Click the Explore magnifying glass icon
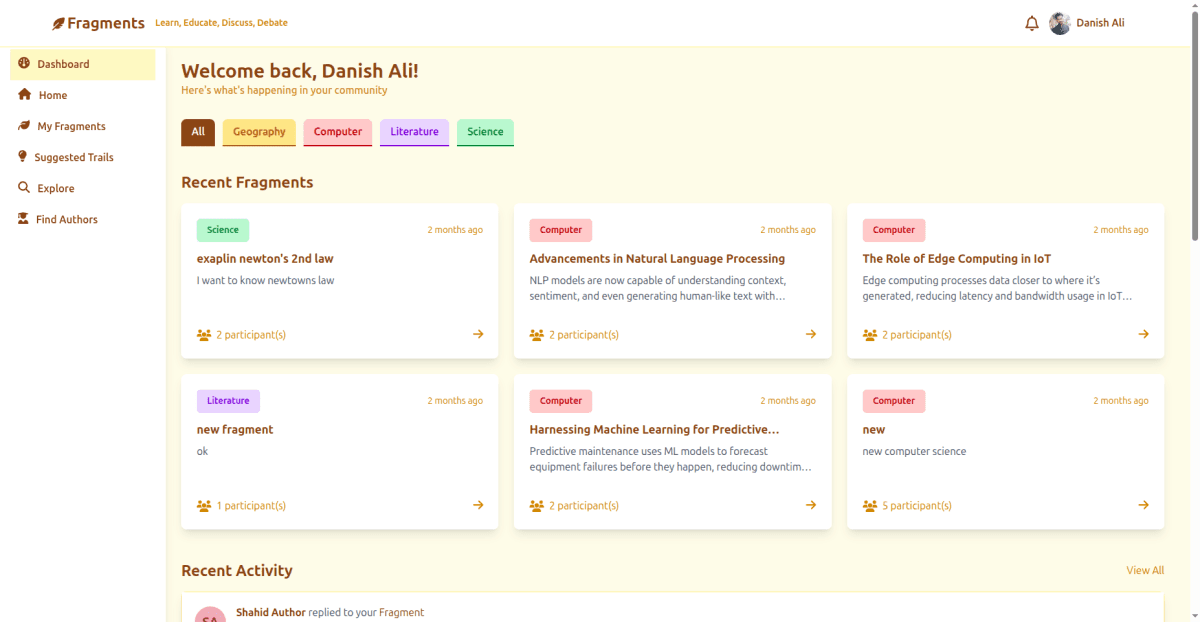 [22, 187]
